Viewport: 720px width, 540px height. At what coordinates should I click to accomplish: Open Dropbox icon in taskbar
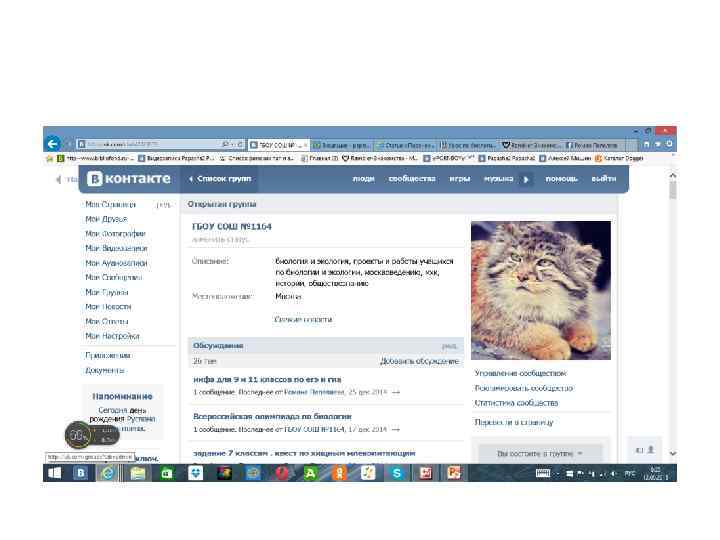point(196,473)
